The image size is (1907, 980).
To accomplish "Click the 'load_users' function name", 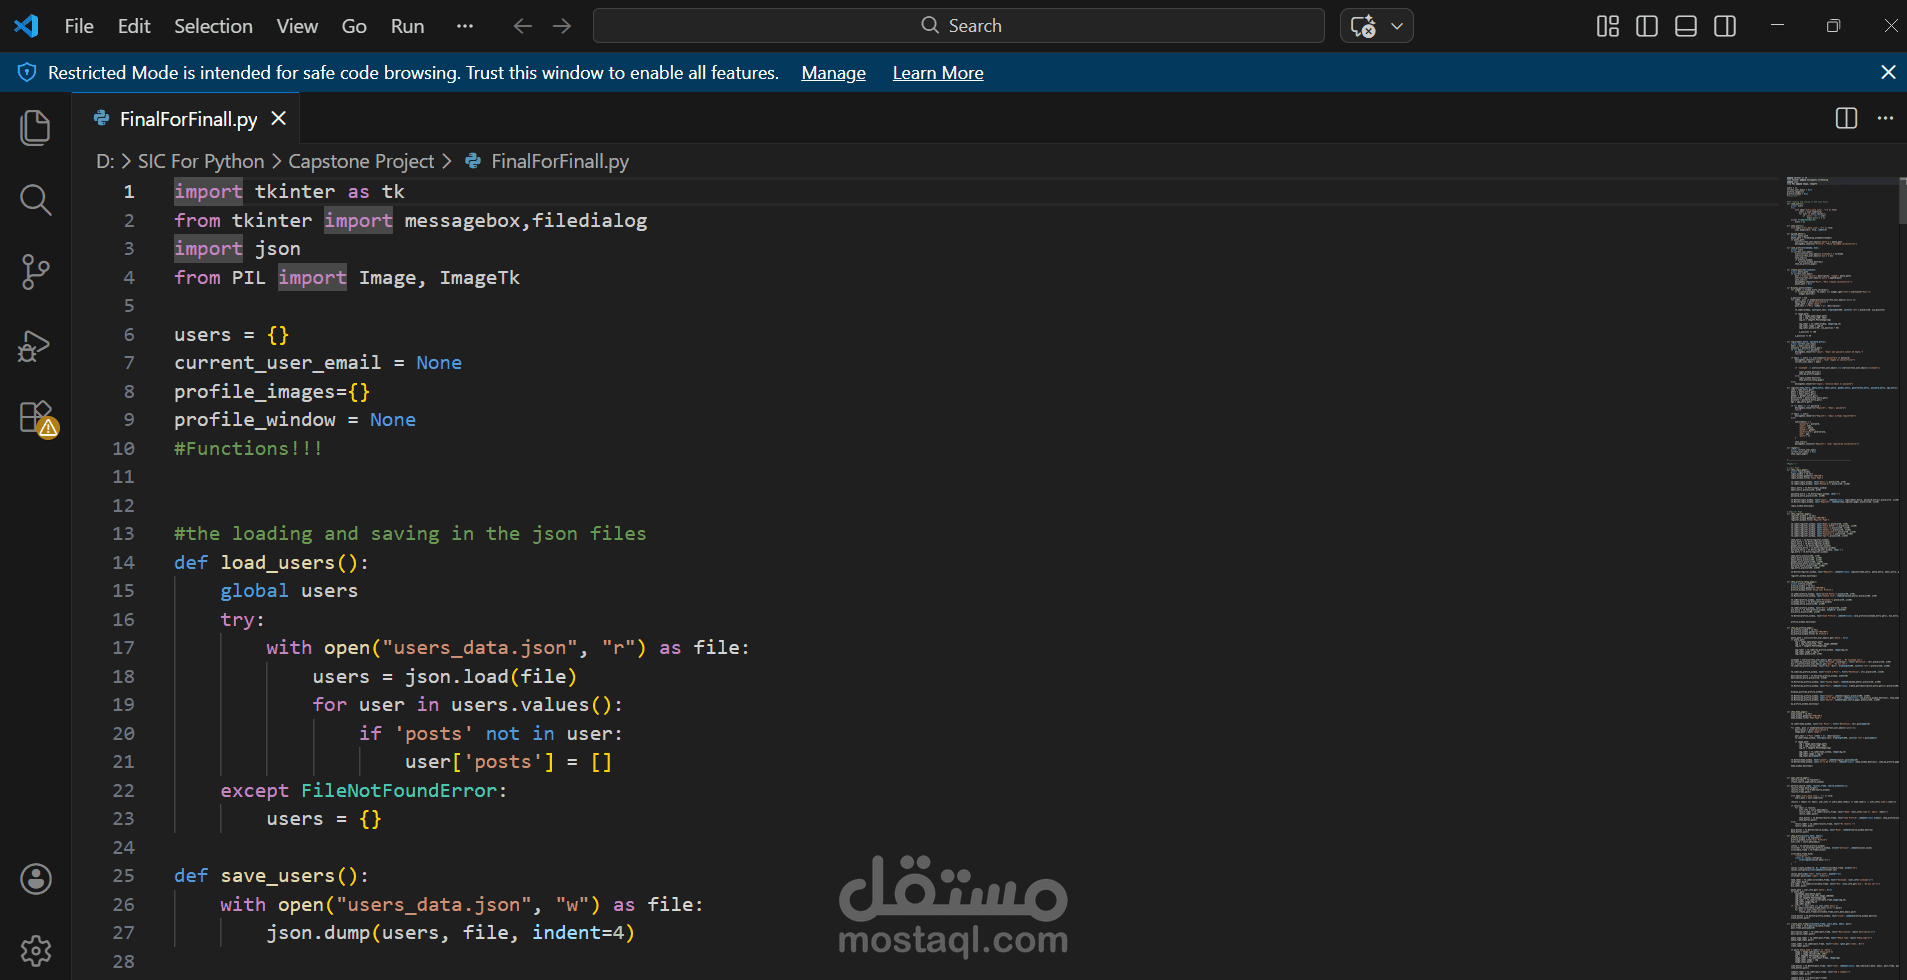I will click(278, 562).
